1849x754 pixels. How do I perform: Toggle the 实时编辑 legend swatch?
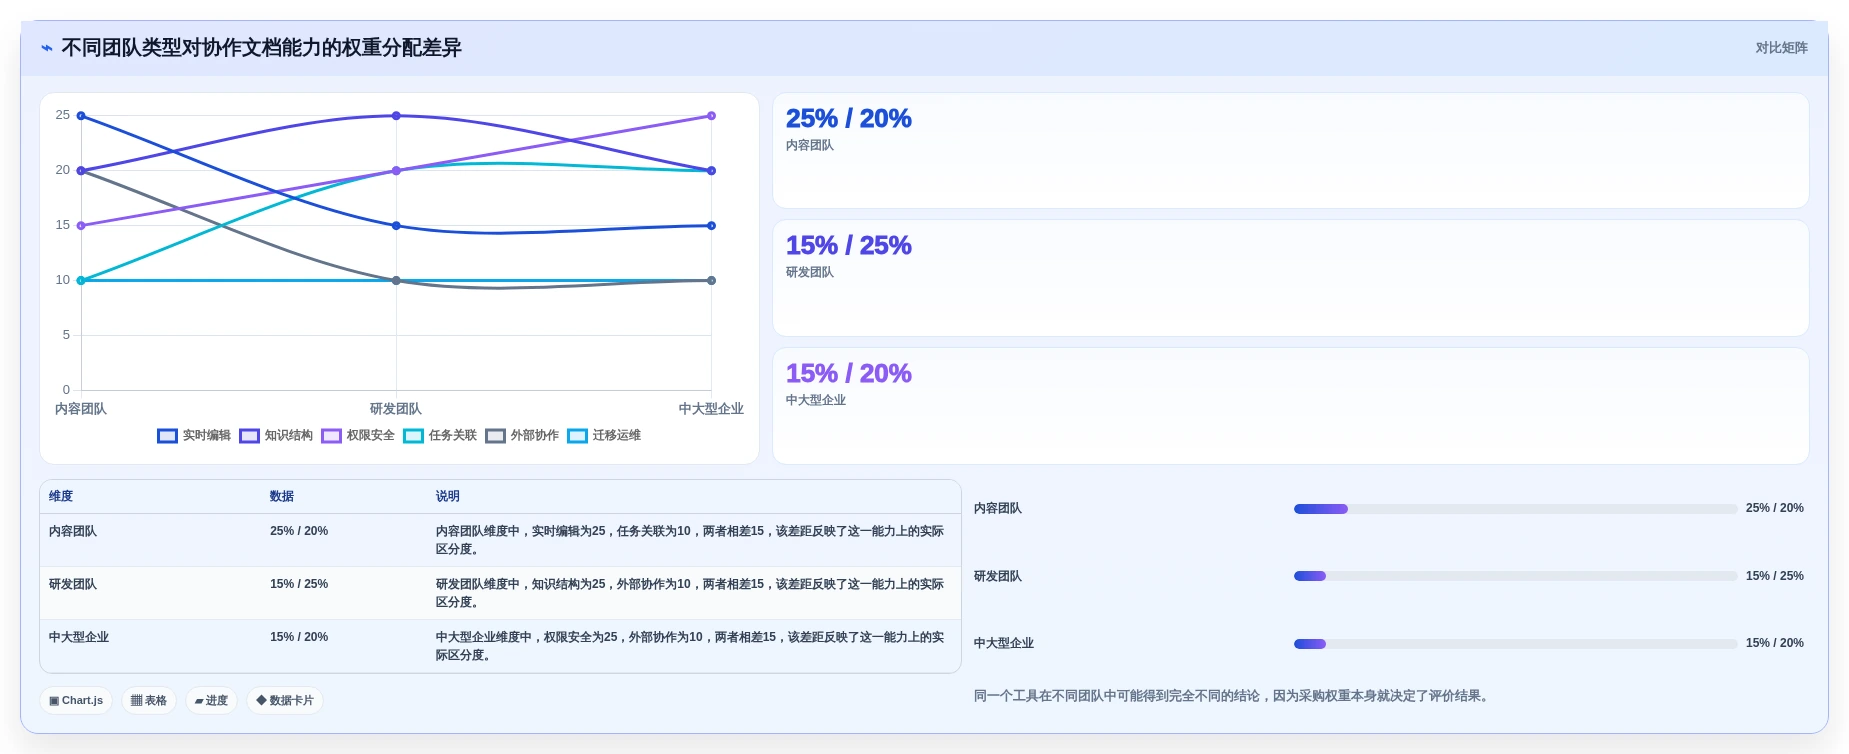point(167,436)
